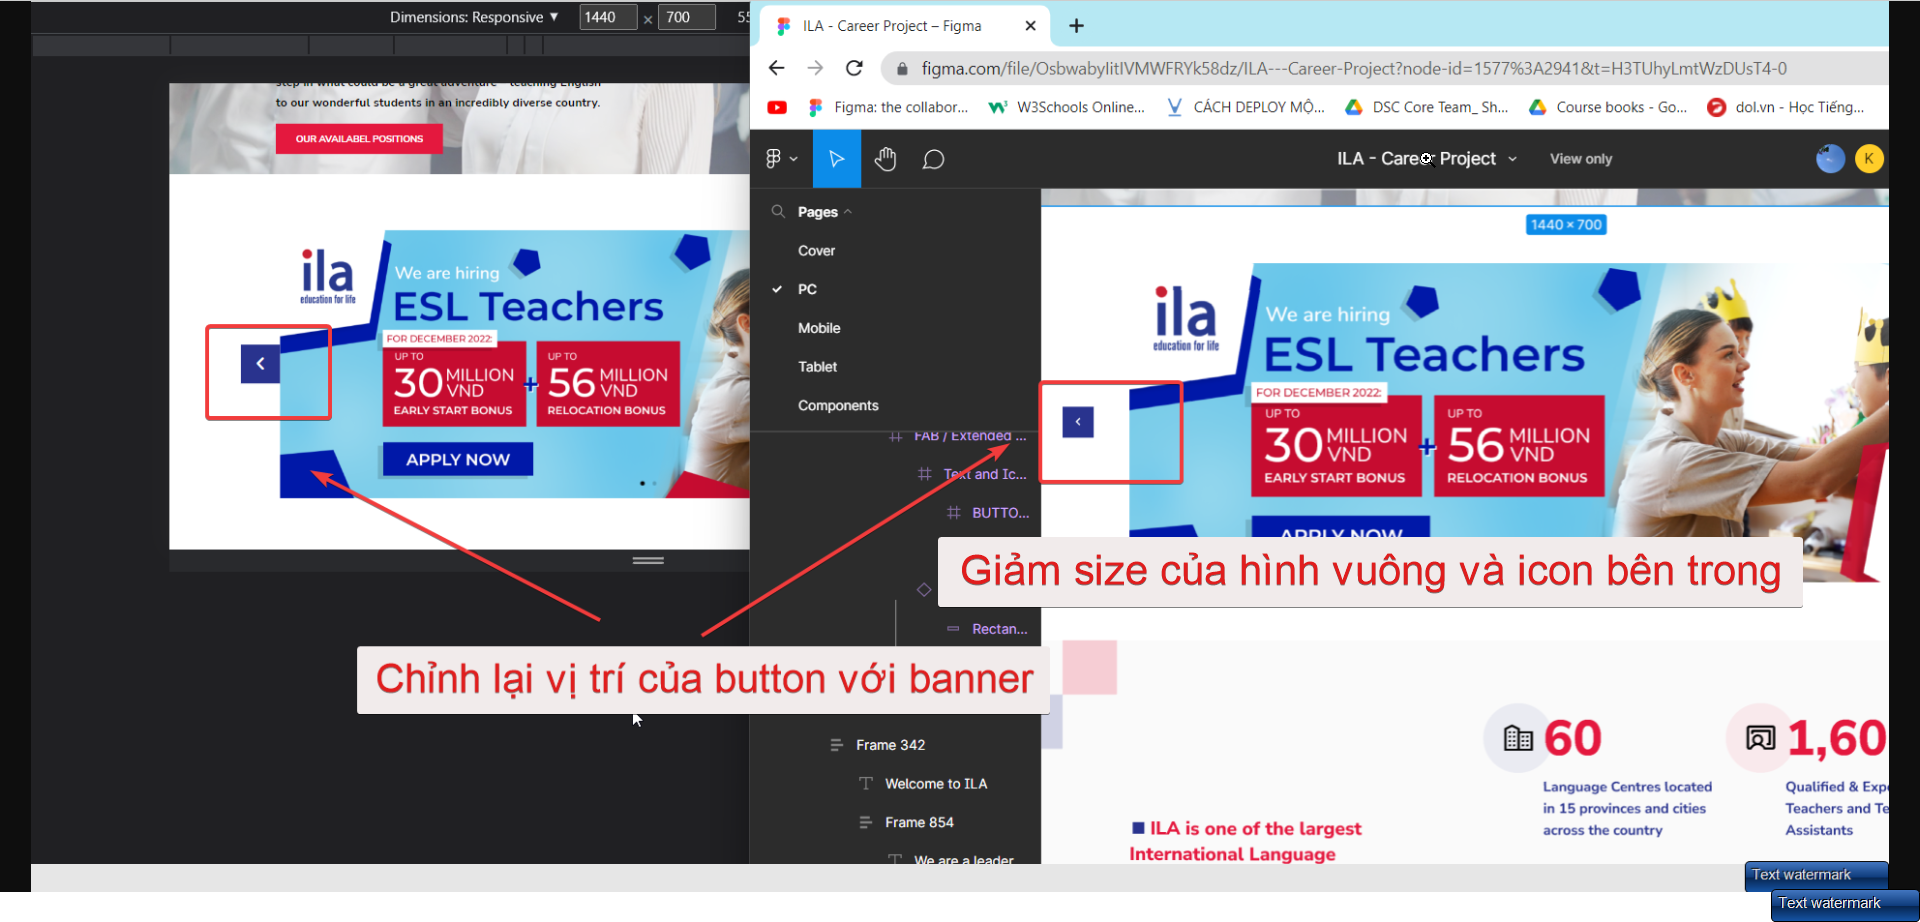Open the Figma main menu icon
The width and height of the screenshot is (1920, 922).
[x=780, y=159]
